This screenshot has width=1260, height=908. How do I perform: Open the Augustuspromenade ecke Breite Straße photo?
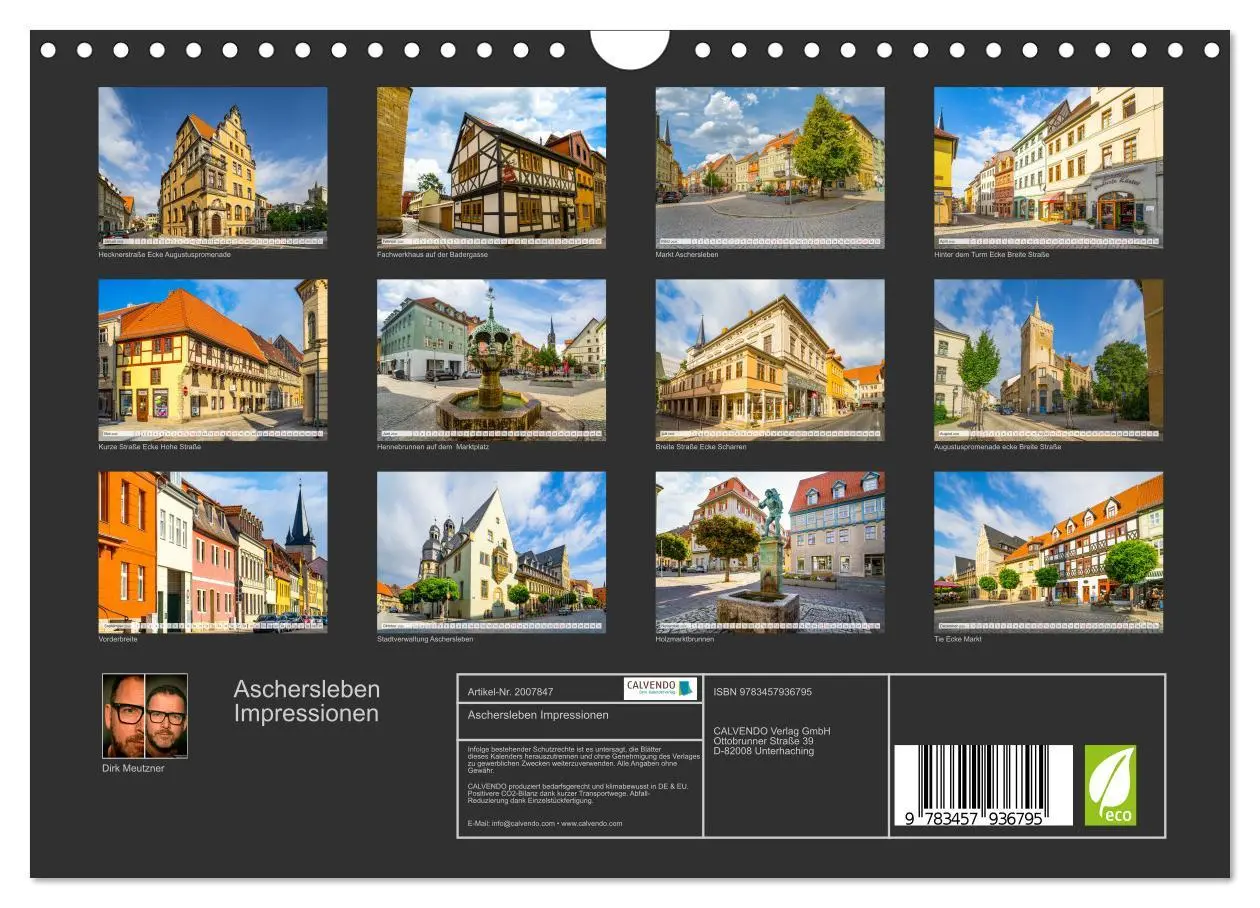tap(1048, 360)
